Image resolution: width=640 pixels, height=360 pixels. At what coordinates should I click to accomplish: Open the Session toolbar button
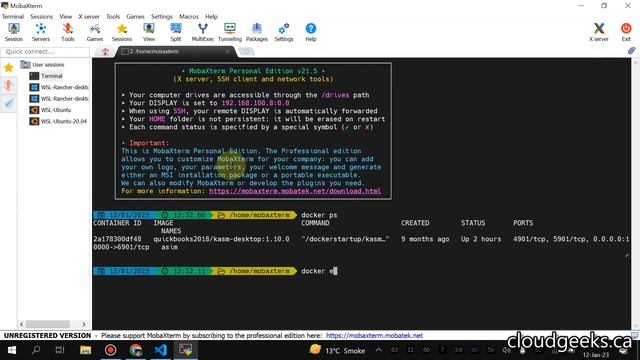tap(13, 32)
